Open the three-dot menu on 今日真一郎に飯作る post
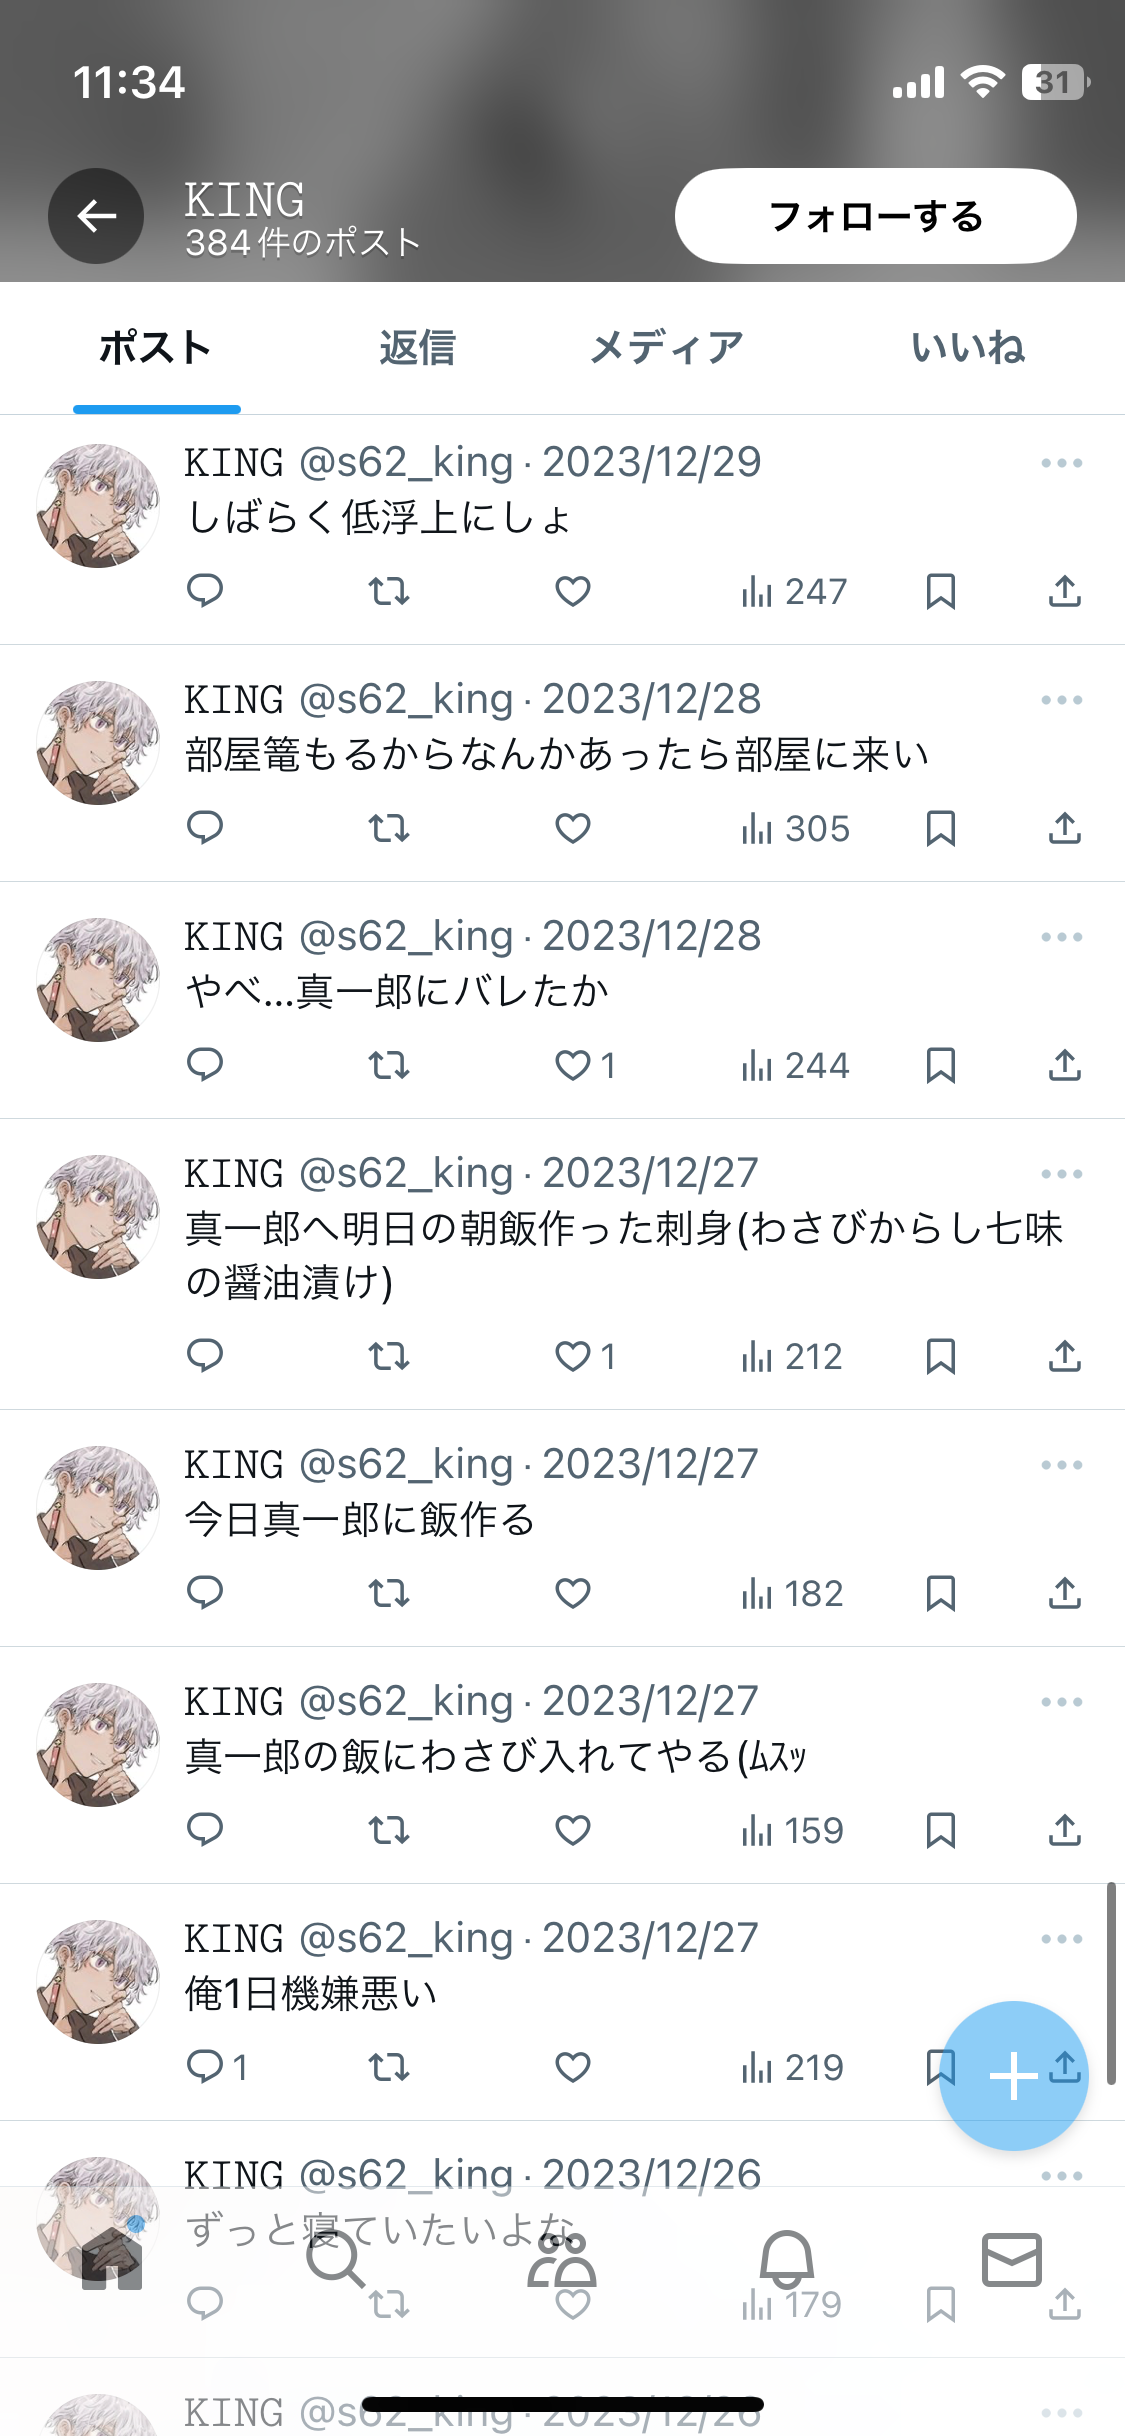This screenshot has width=1125, height=2436. coord(1062,1465)
